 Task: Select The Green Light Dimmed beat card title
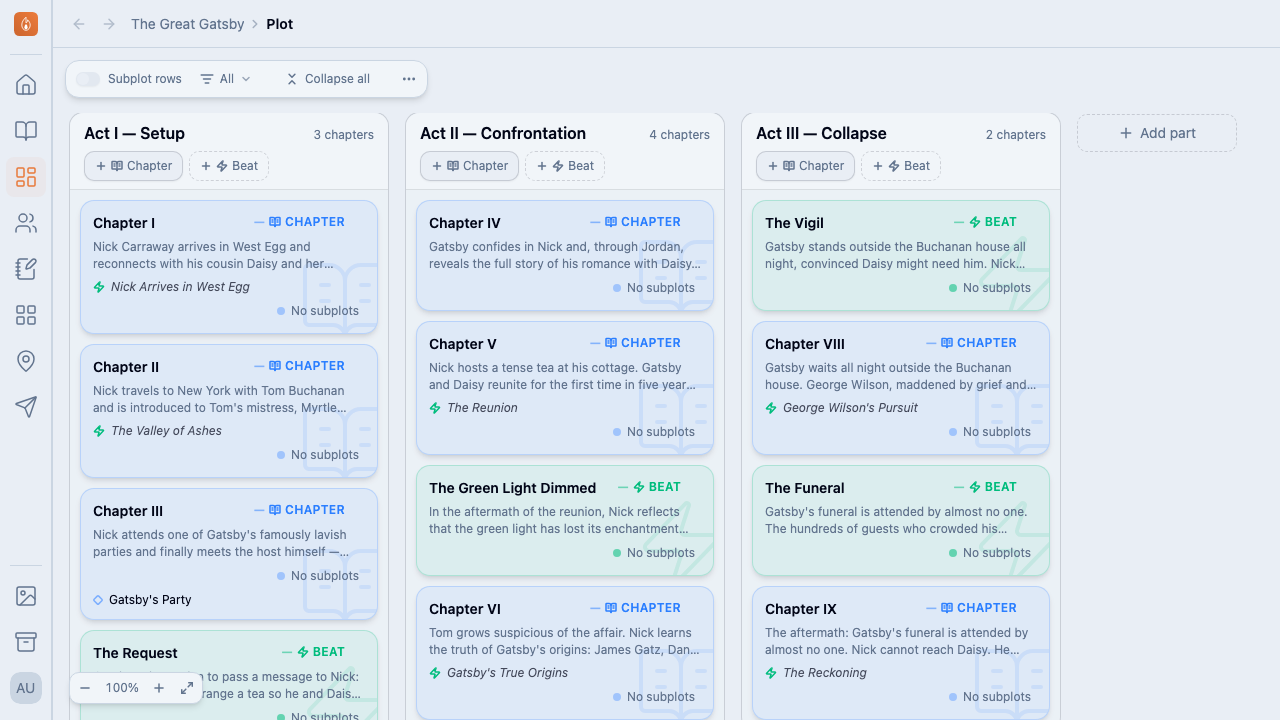513,488
